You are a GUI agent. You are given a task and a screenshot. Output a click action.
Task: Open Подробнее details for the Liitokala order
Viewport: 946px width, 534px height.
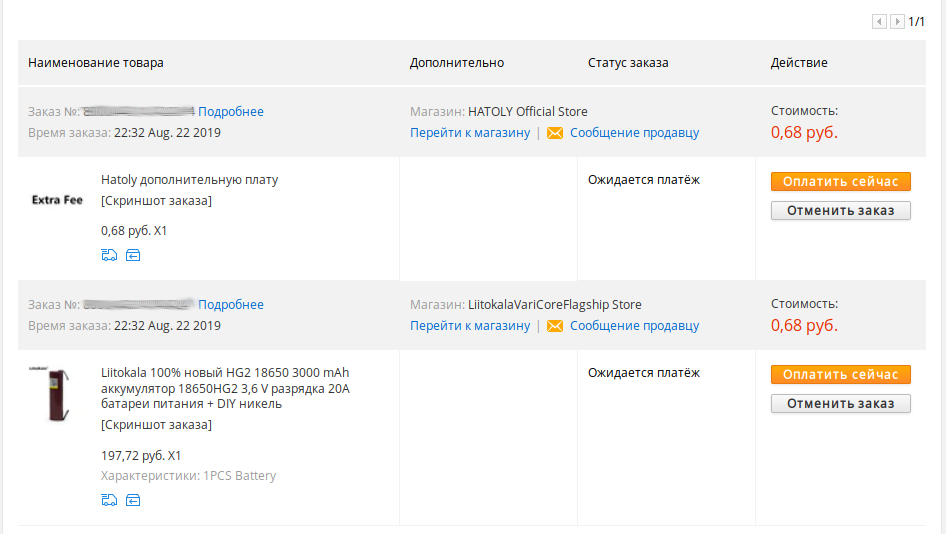(230, 305)
